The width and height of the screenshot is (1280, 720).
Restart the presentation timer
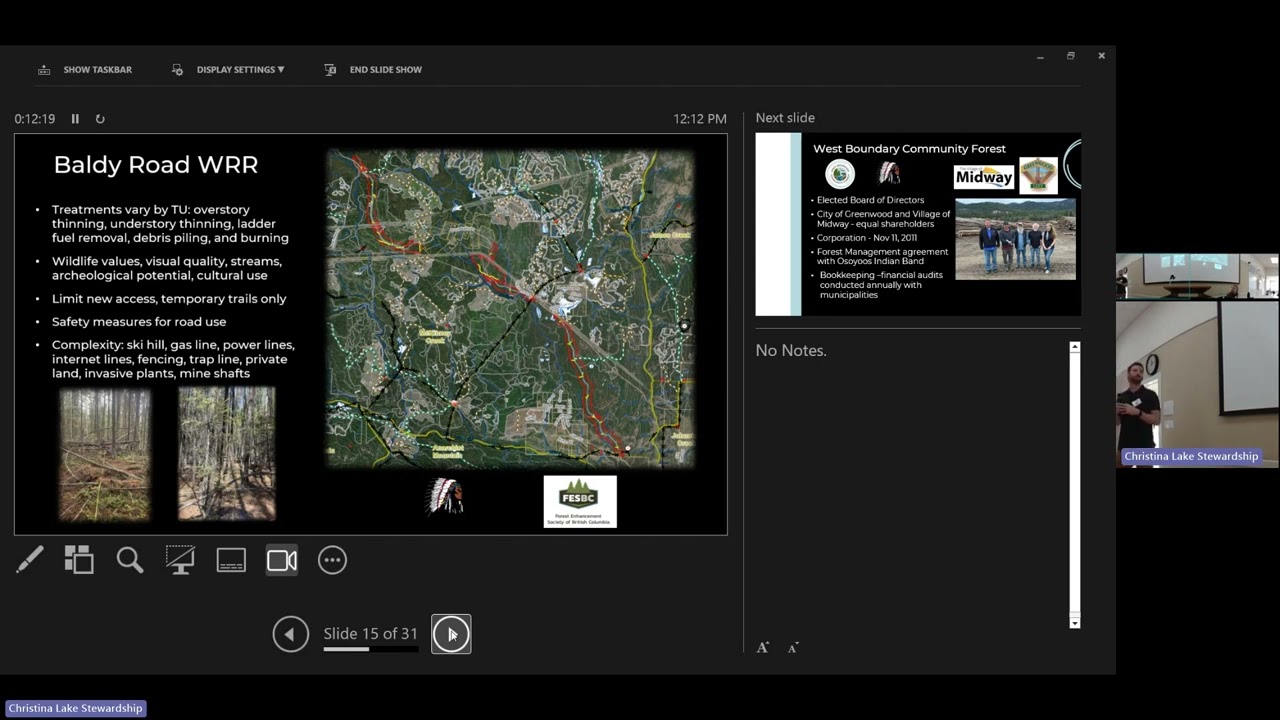pyautogui.click(x=100, y=119)
